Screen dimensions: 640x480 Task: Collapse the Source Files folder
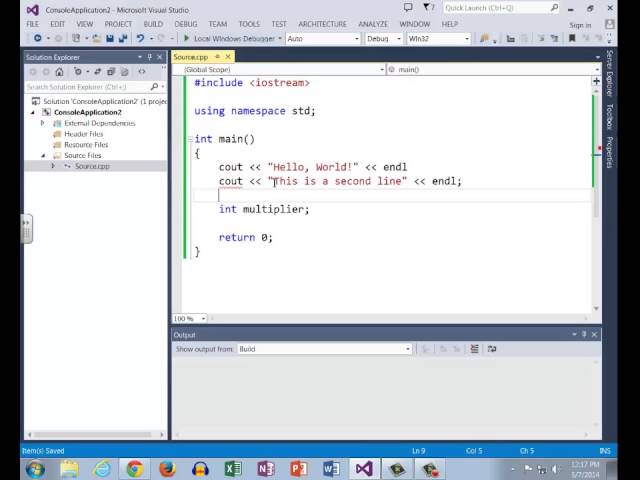[x=43, y=156]
